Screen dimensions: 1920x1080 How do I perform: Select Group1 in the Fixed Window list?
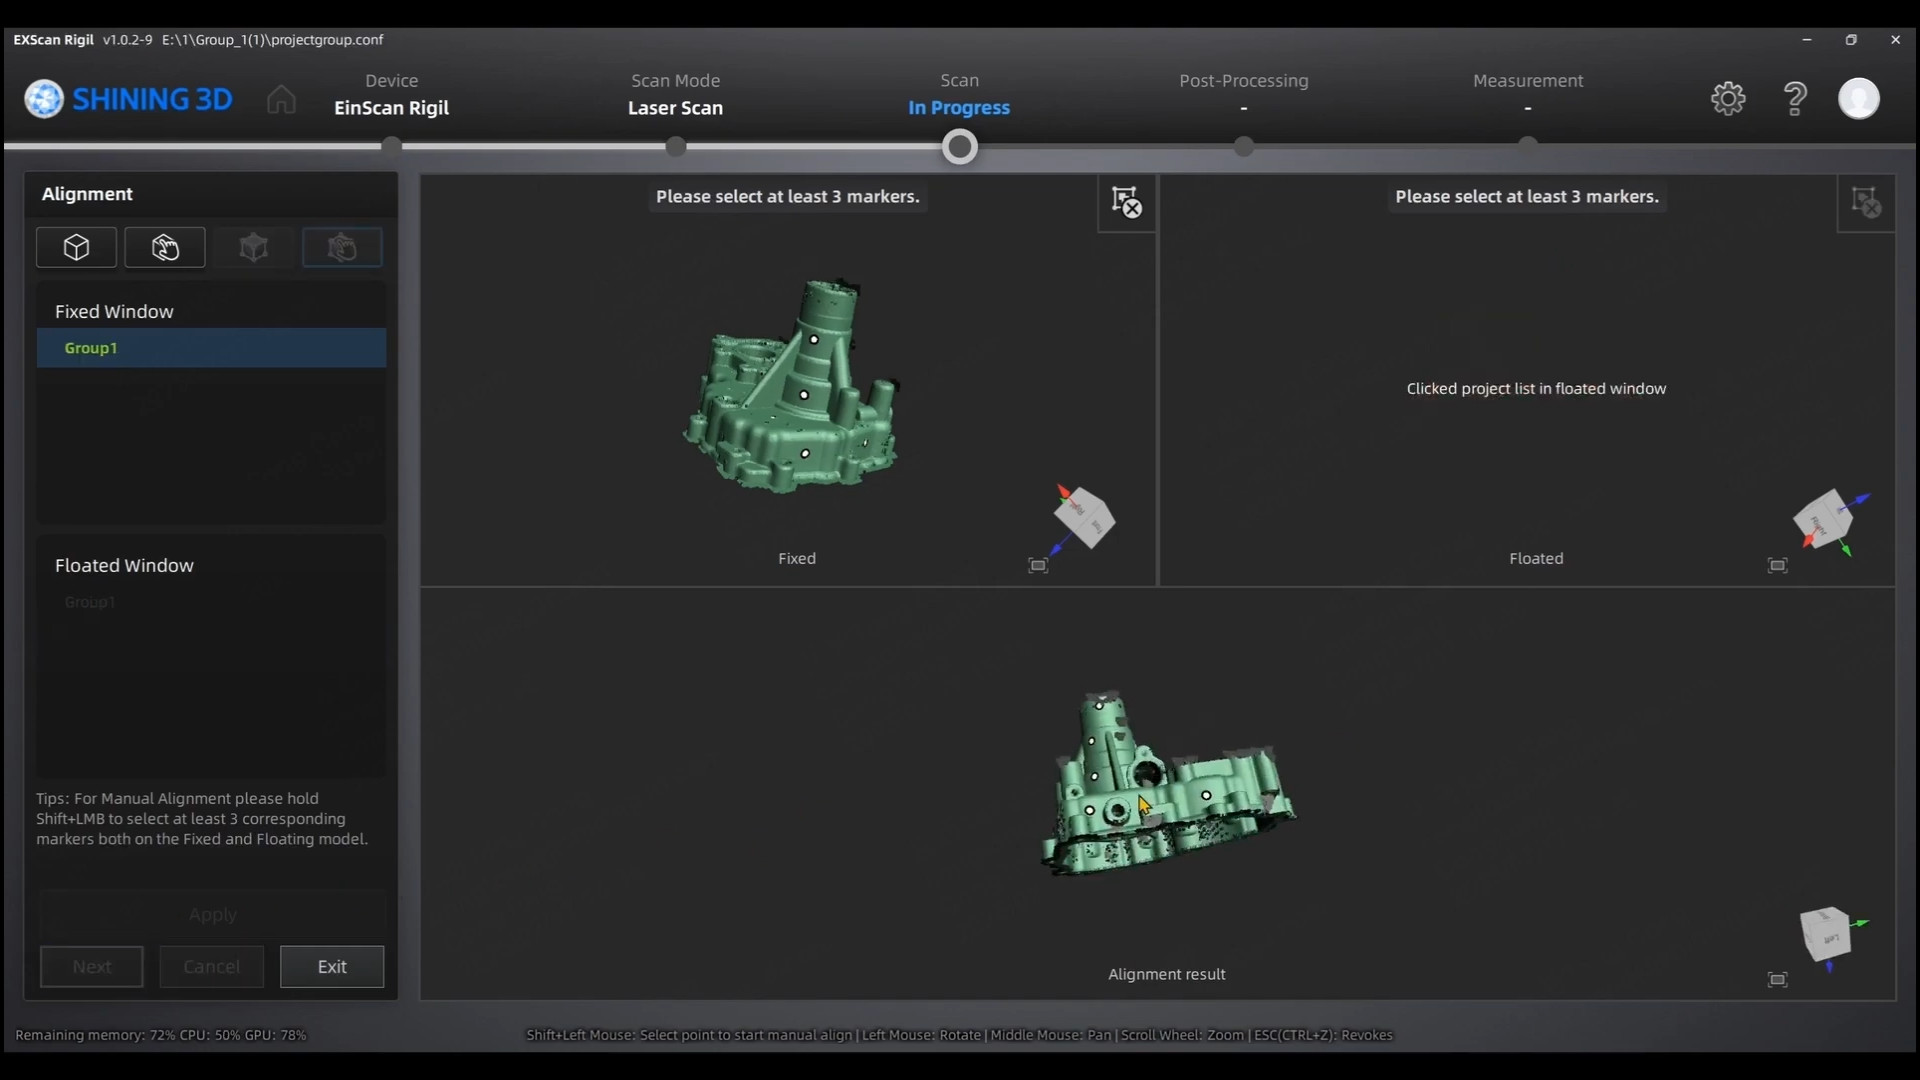(x=211, y=348)
